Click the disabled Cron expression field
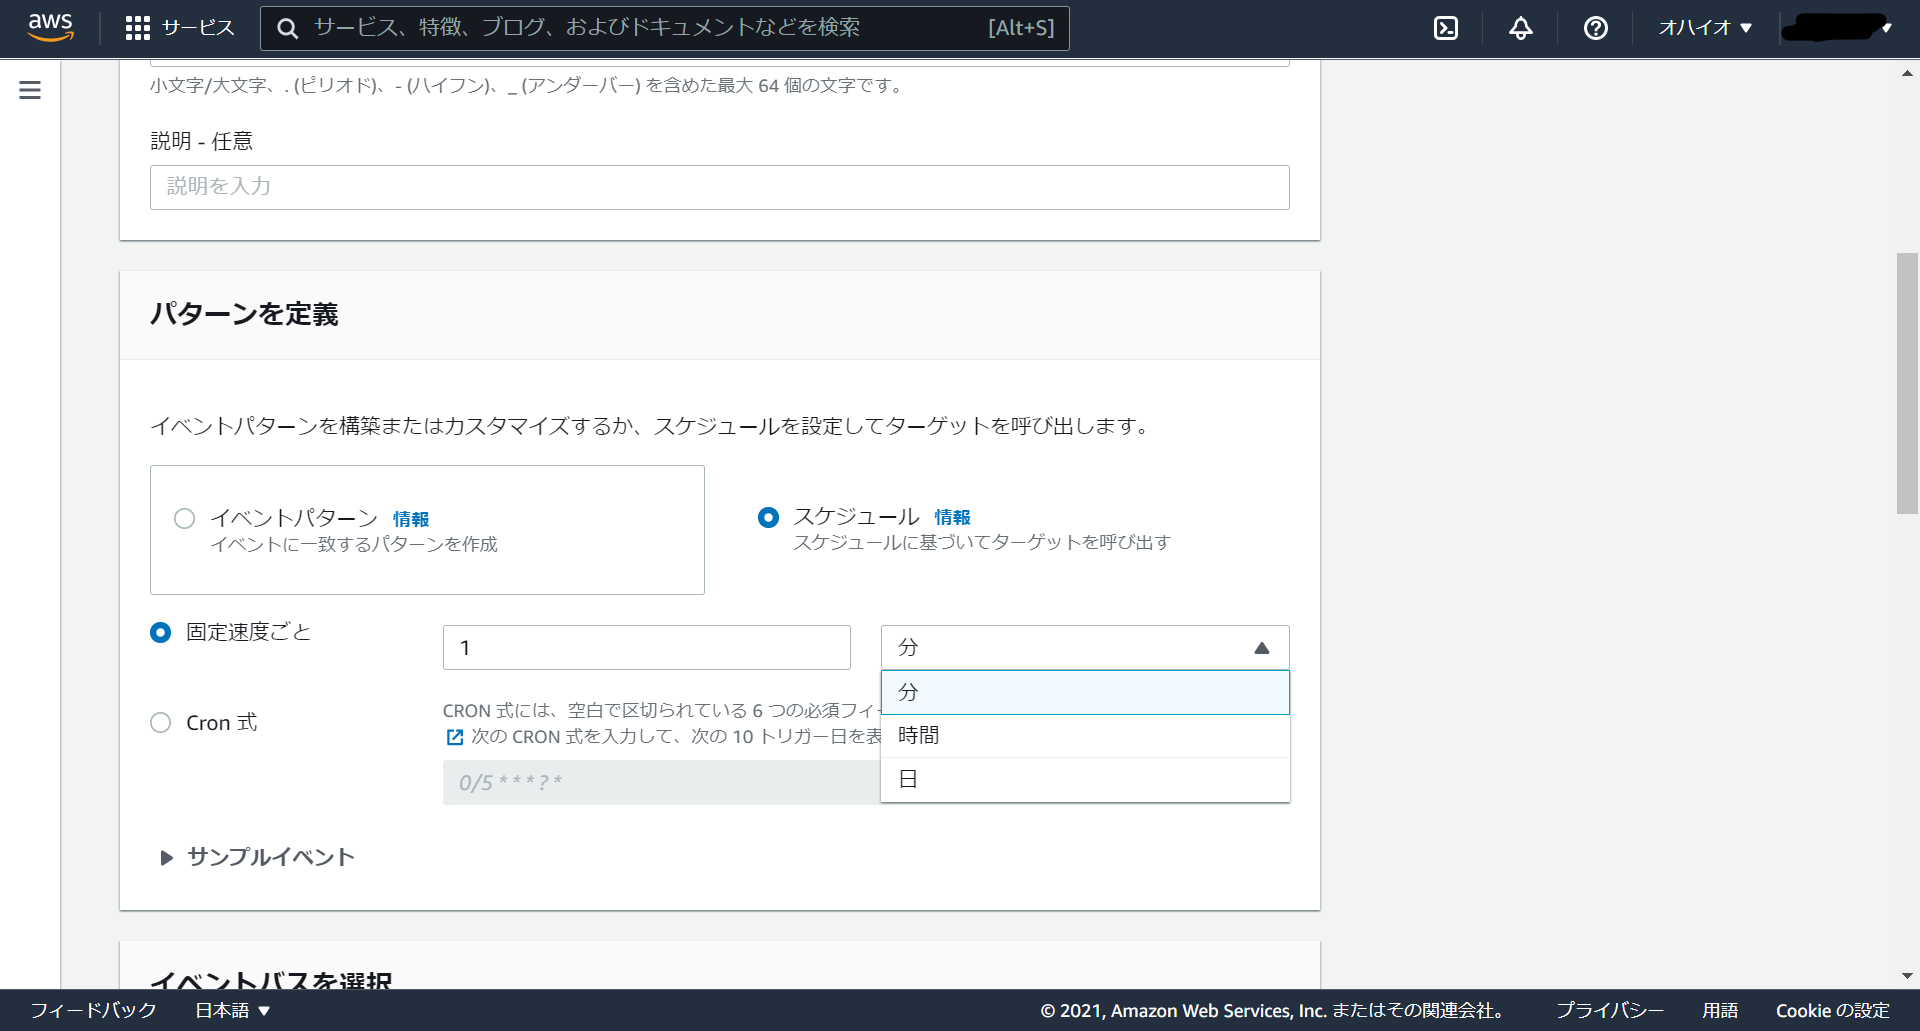The image size is (1920, 1031). tap(661, 782)
